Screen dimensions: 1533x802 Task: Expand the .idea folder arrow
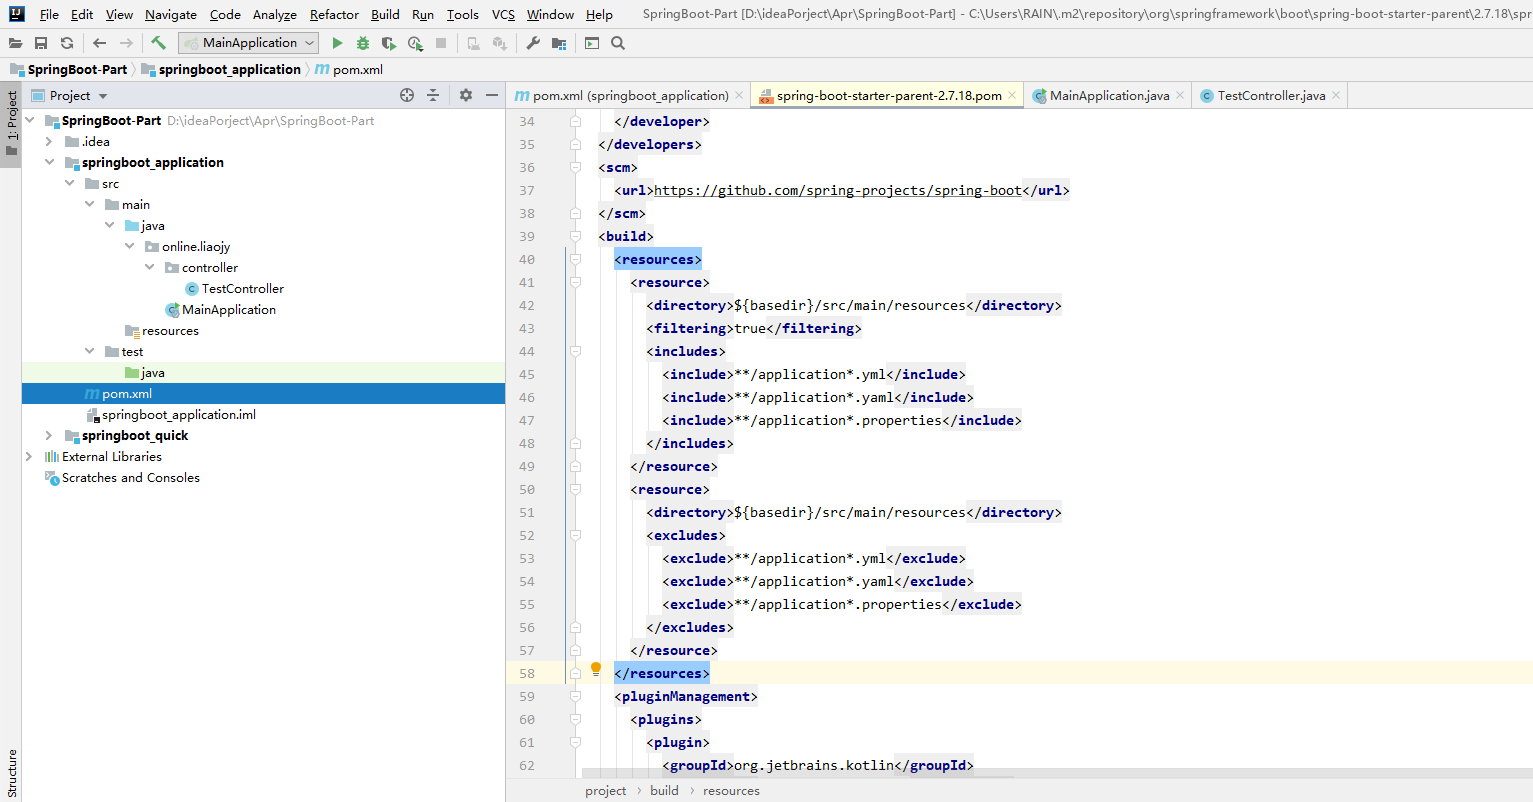point(49,141)
